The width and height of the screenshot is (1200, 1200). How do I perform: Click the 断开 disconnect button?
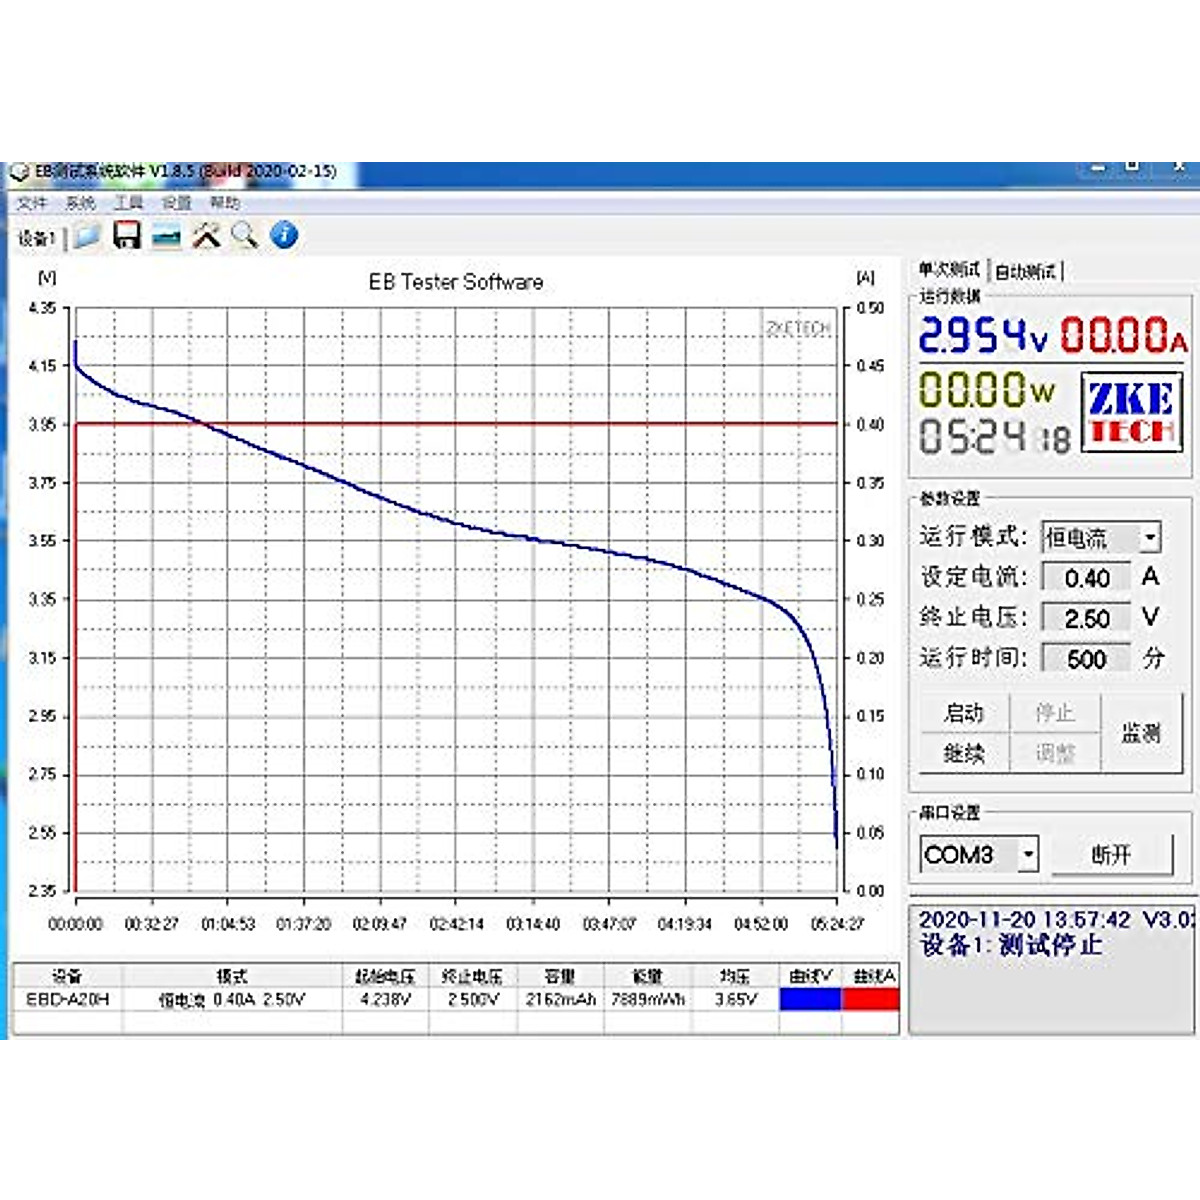(x=1111, y=855)
